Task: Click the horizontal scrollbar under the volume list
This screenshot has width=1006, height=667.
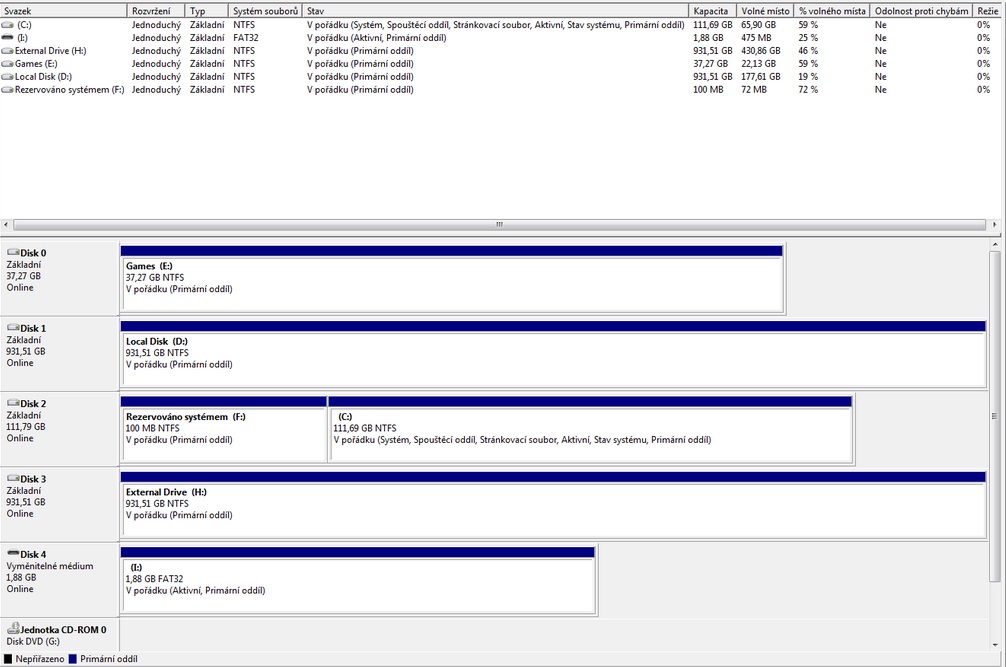Action: (499, 225)
